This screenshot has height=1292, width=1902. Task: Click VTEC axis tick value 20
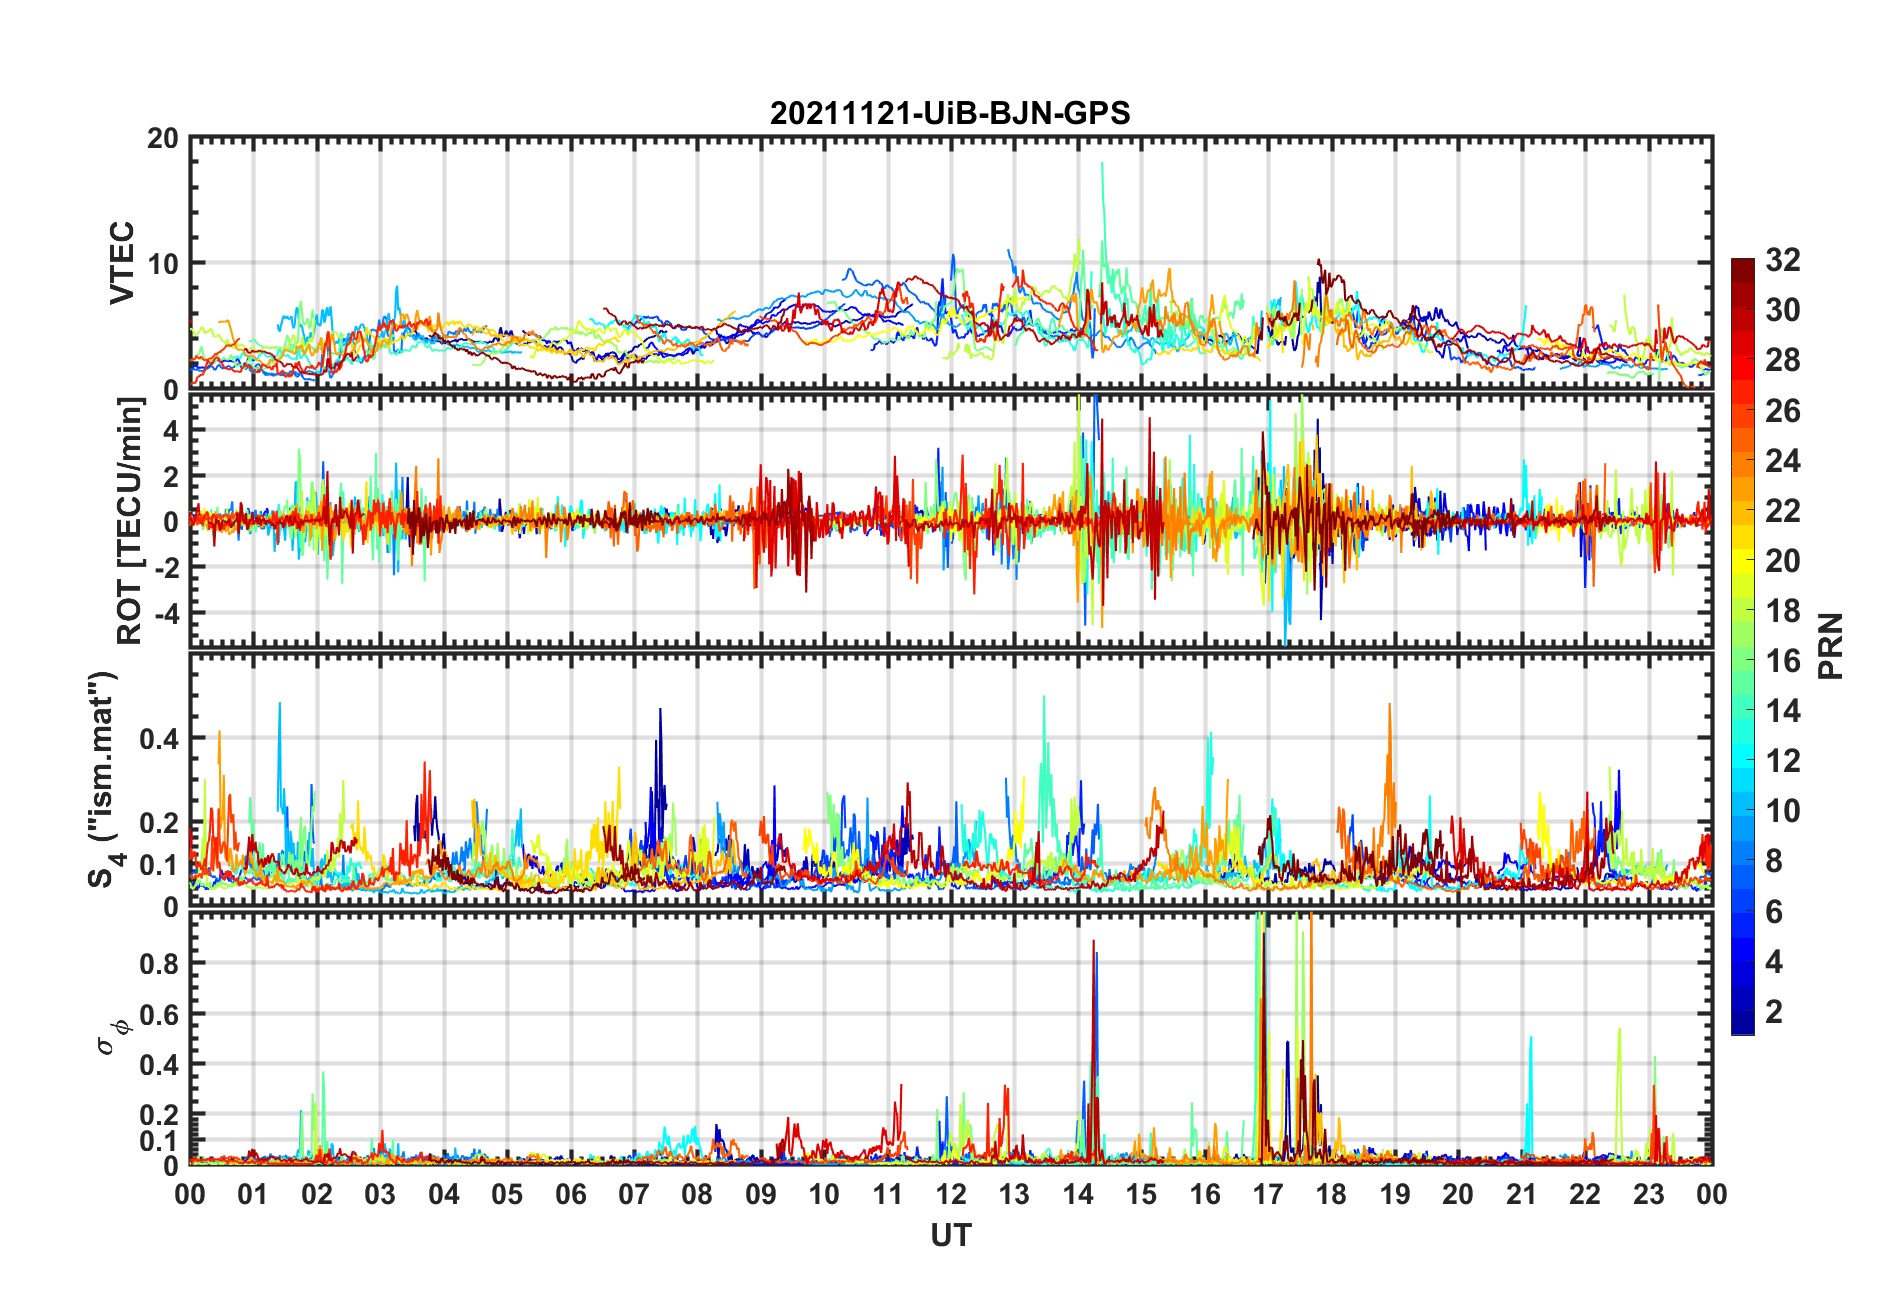pos(163,139)
